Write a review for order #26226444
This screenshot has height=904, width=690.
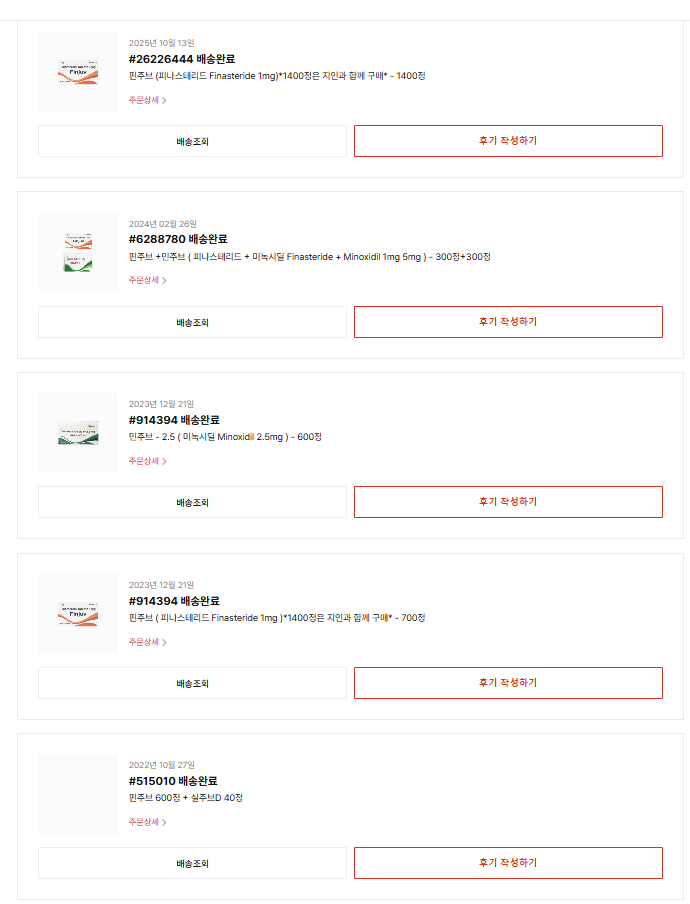[x=508, y=141]
